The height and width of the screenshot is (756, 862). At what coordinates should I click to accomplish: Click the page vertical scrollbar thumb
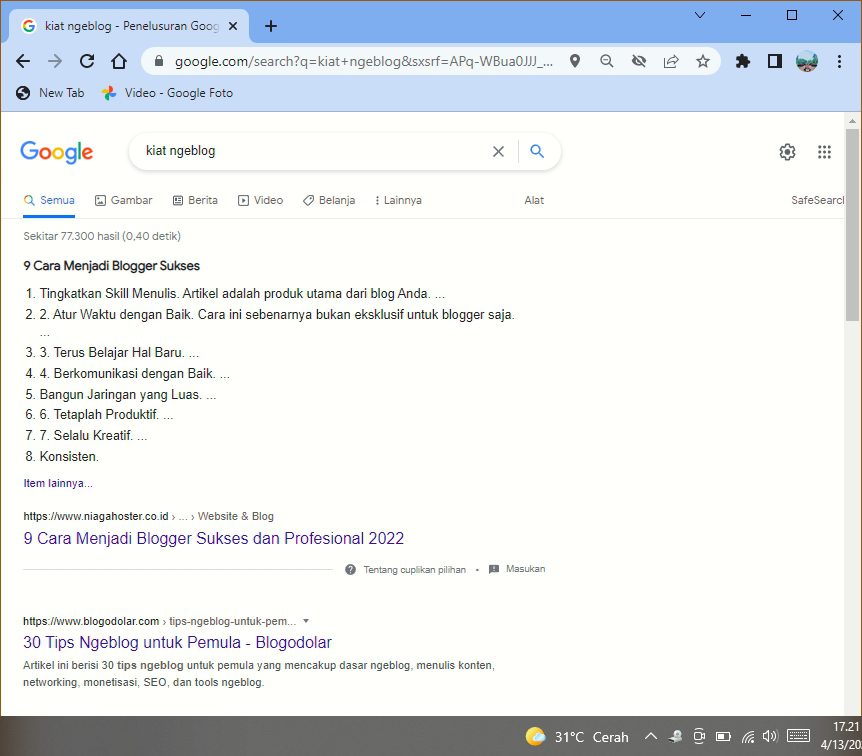point(852,225)
